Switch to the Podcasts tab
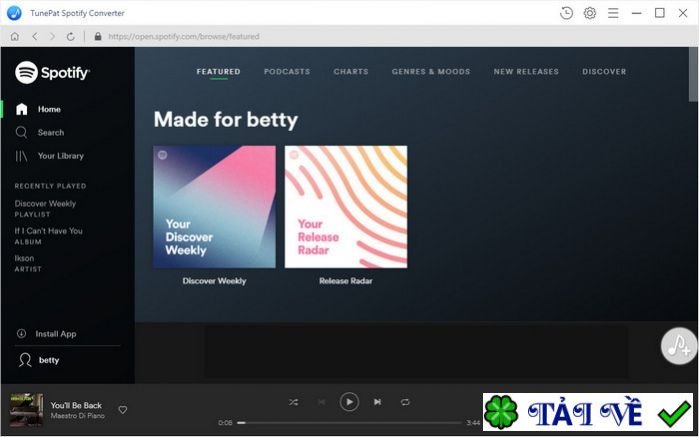The height and width of the screenshot is (437, 699). (x=287, y=71)
